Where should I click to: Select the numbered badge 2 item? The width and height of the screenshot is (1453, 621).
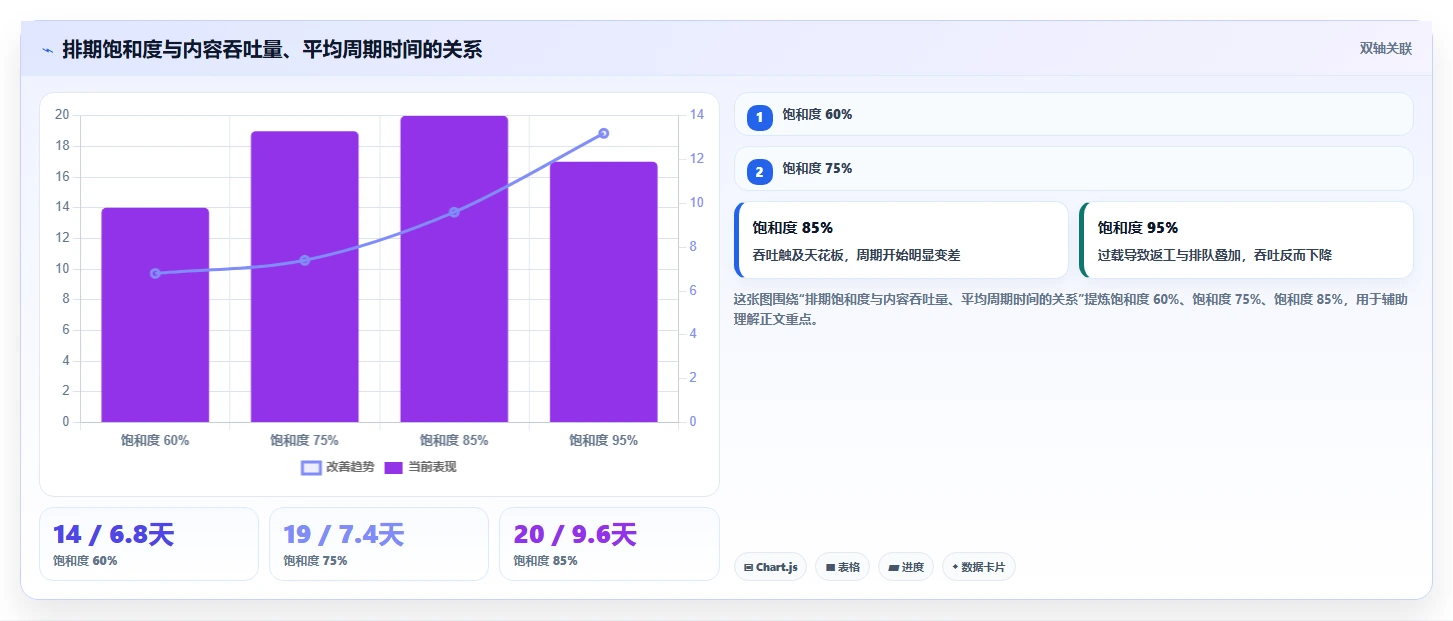(1073, 169)
